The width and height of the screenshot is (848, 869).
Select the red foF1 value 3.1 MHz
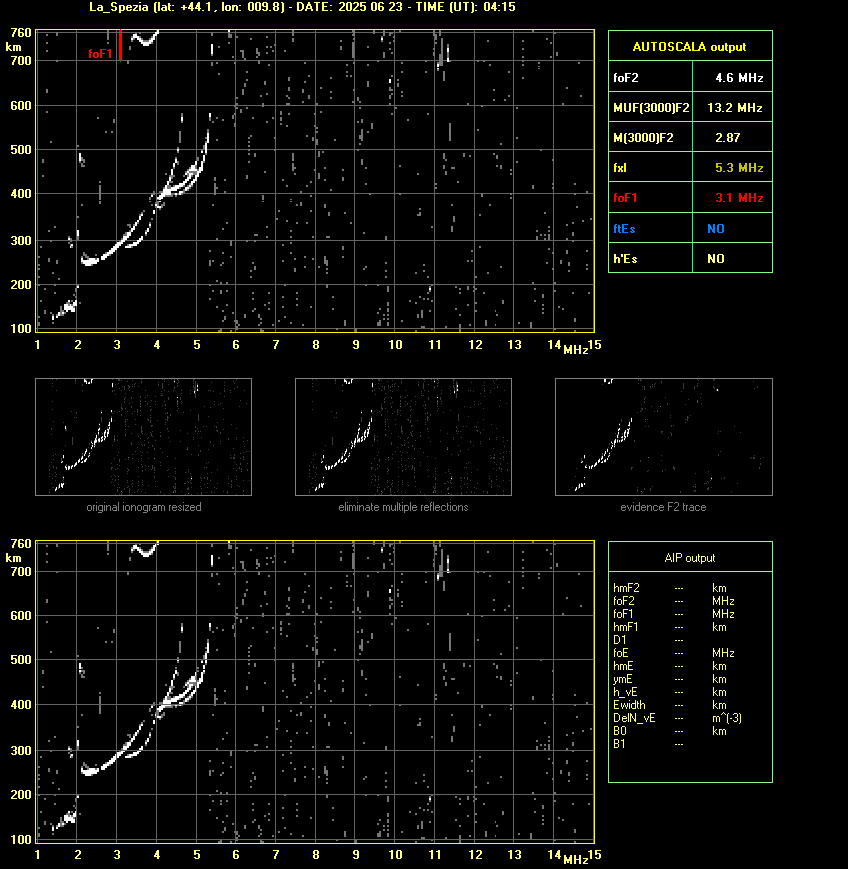739,197
